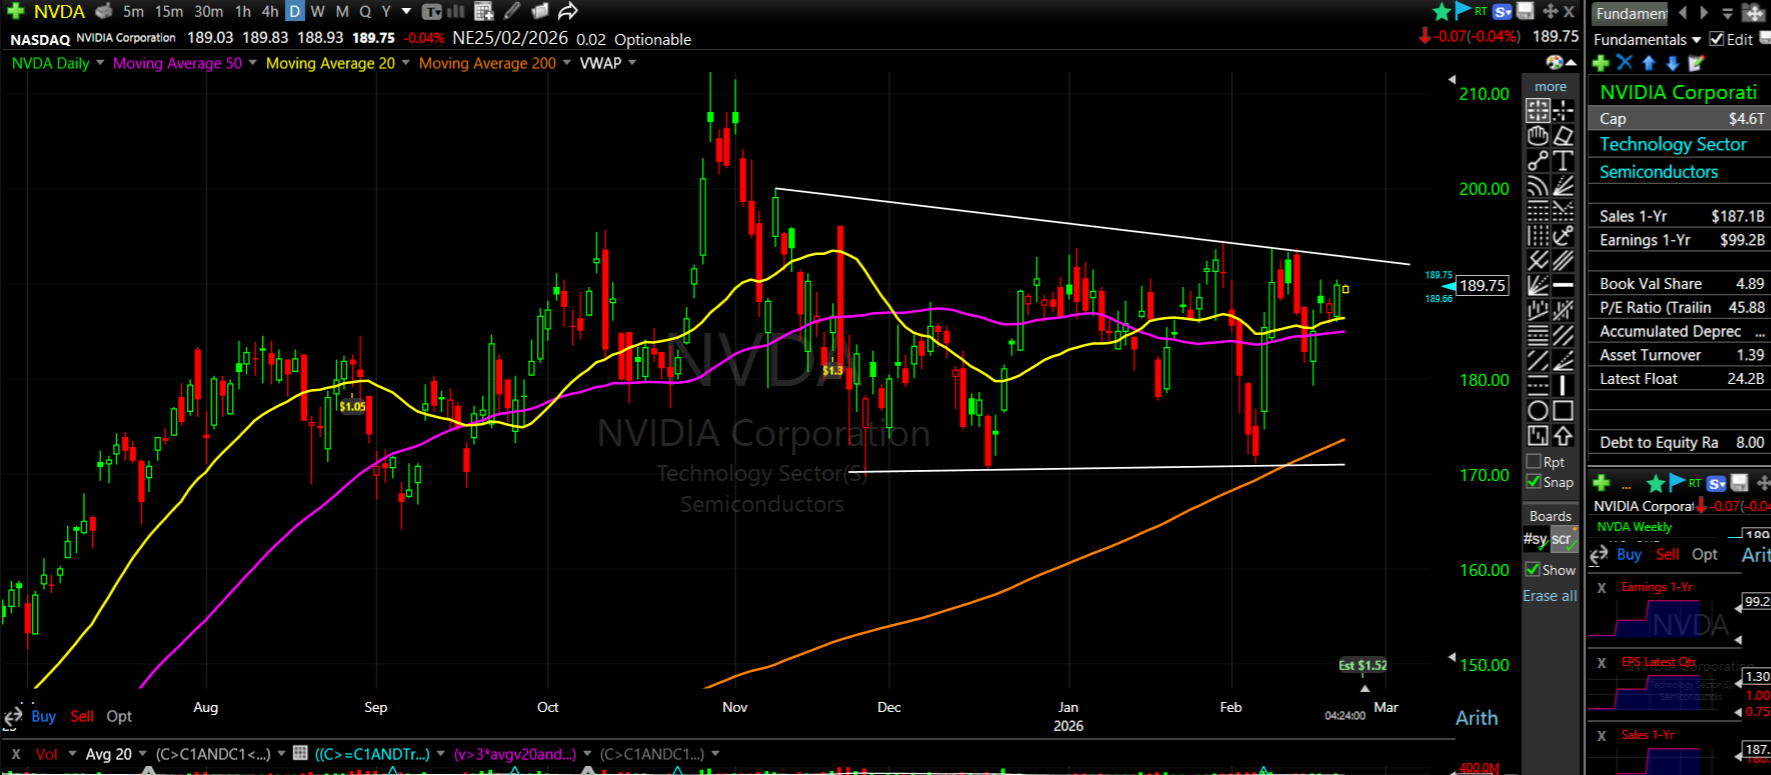Click the NVDA ticker symbol field
This screenshot has width=1771, height=775.
pos(59,11)
